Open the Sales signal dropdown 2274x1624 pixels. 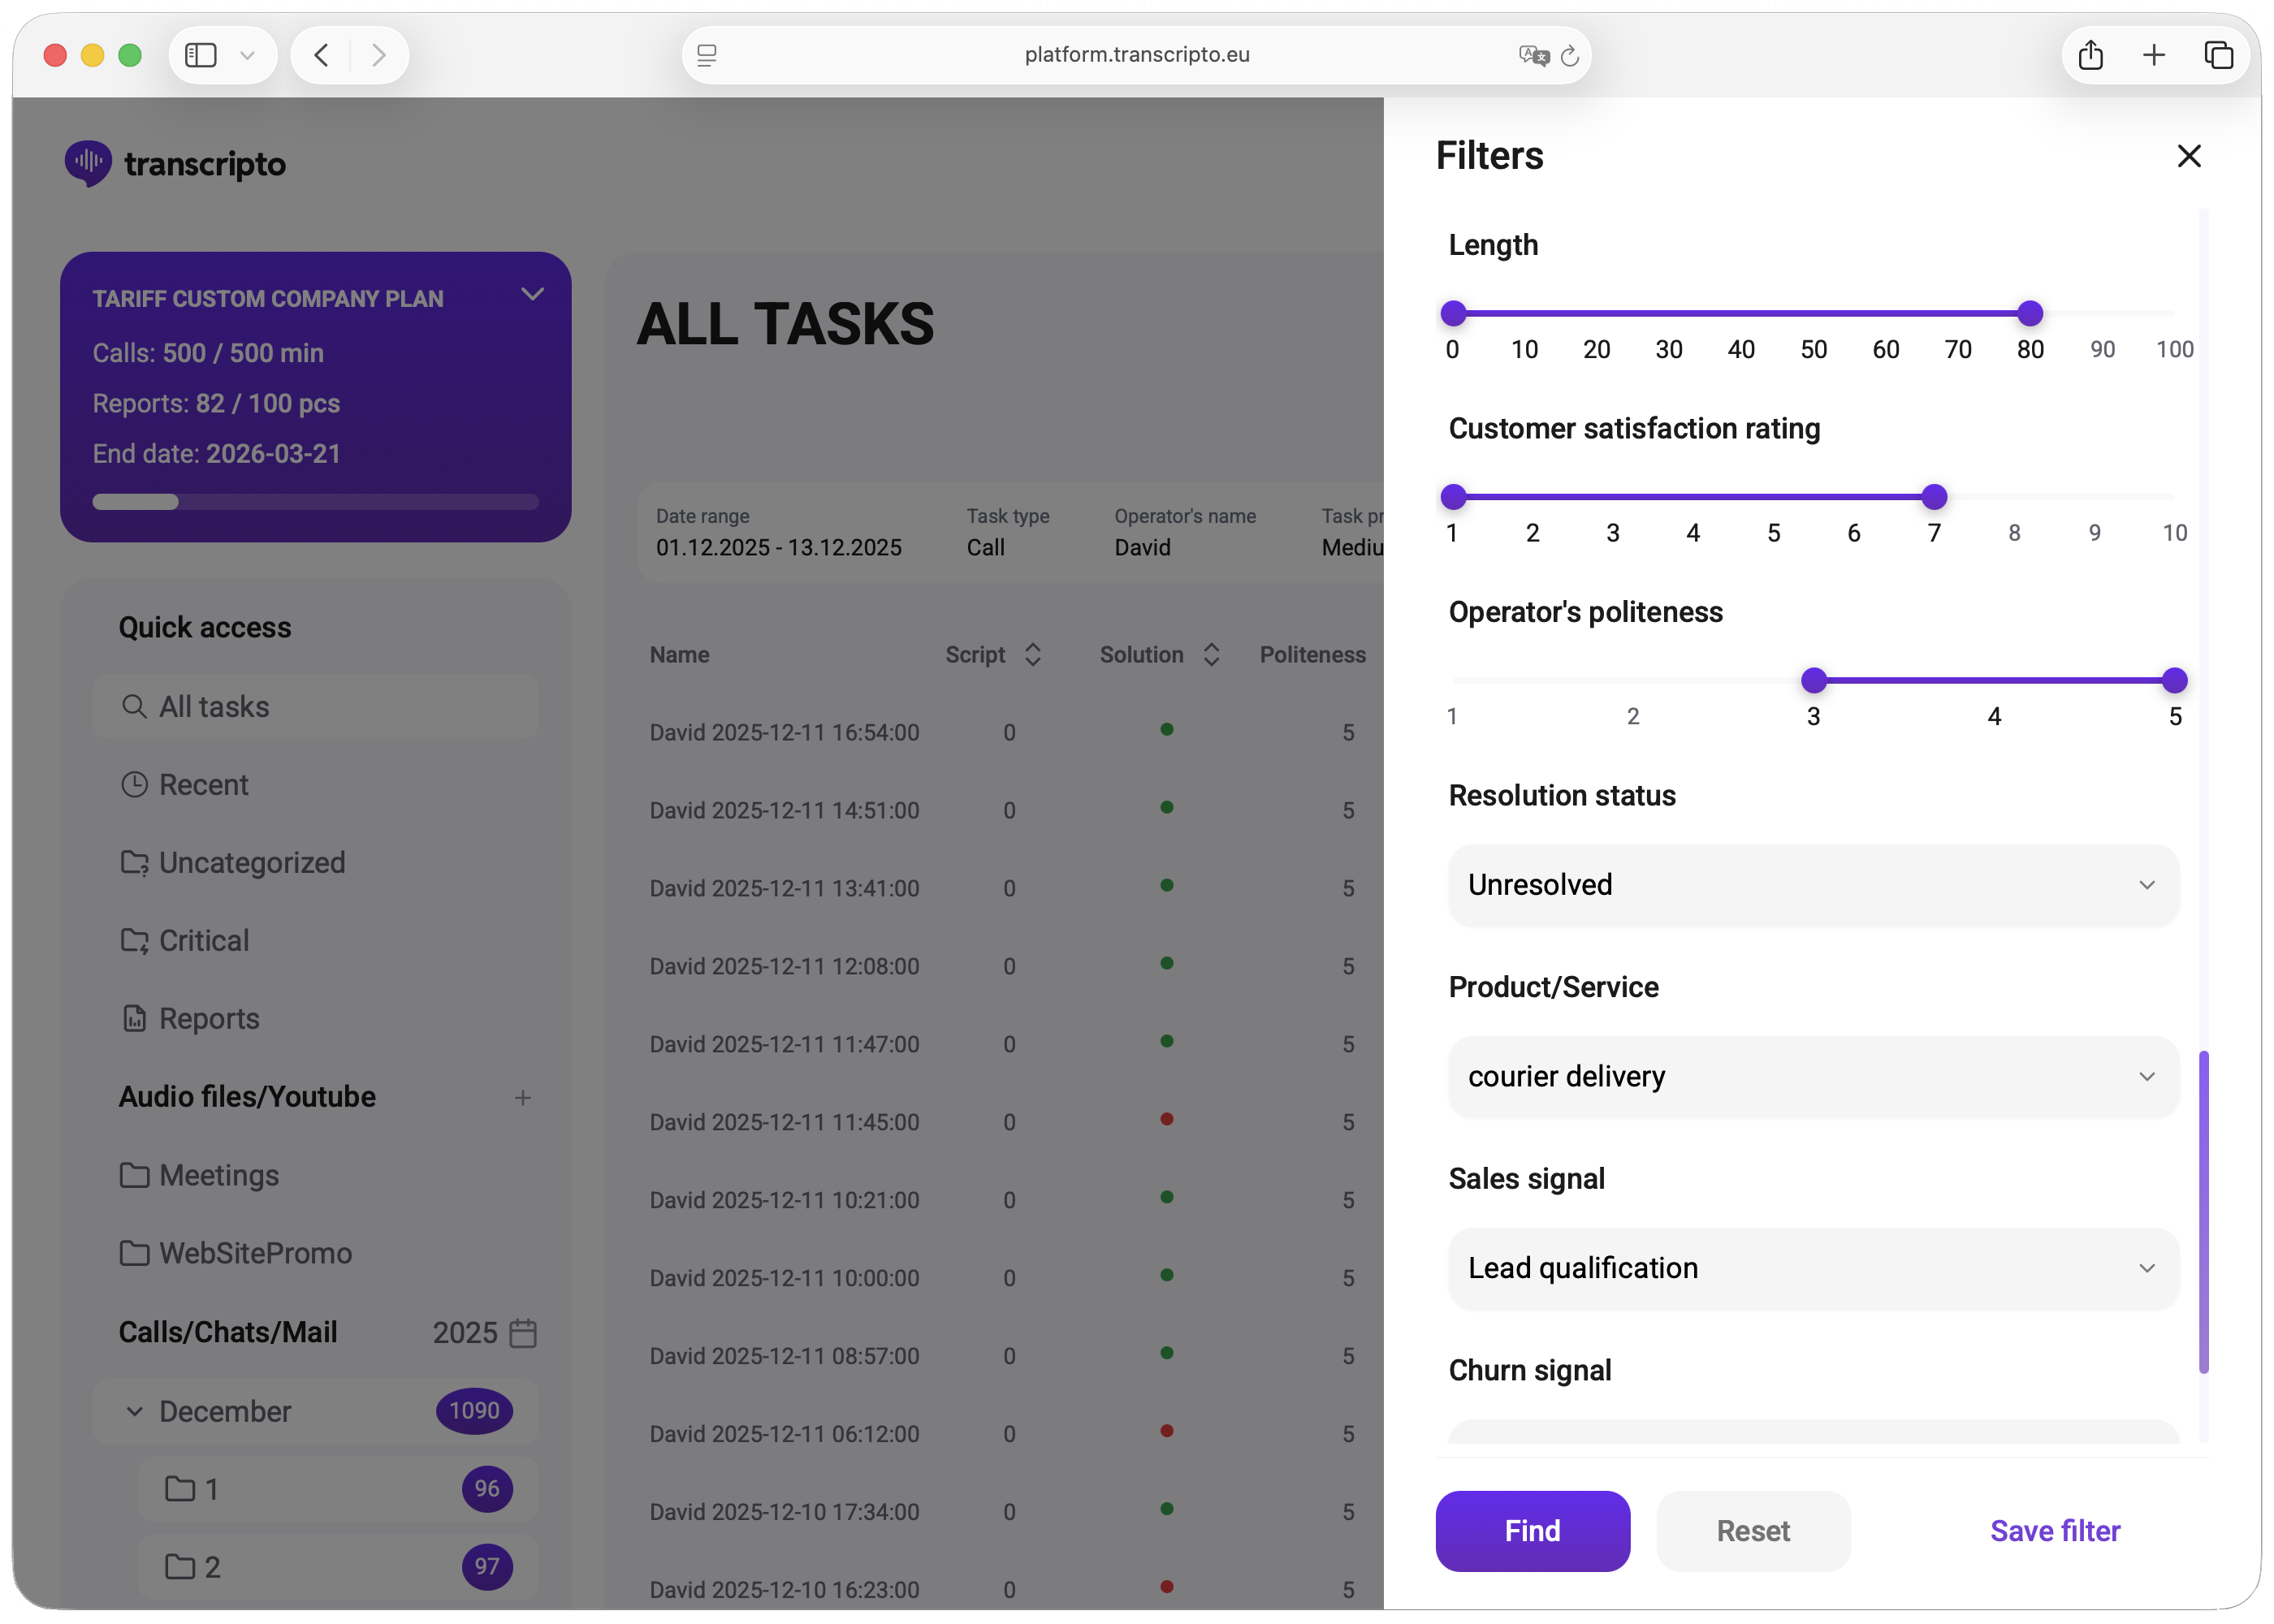1812,1268
